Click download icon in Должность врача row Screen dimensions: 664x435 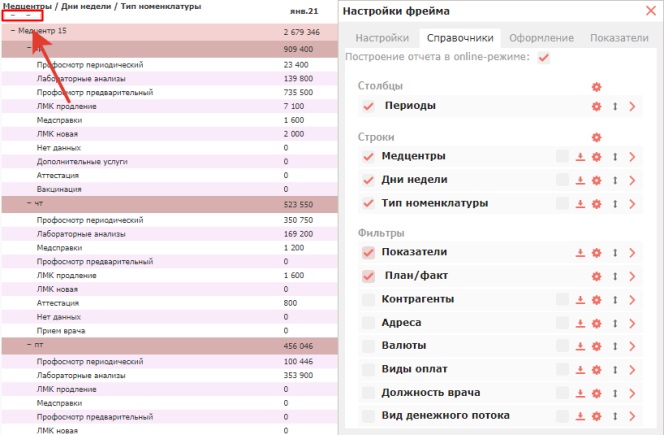[x=580, y=393]
